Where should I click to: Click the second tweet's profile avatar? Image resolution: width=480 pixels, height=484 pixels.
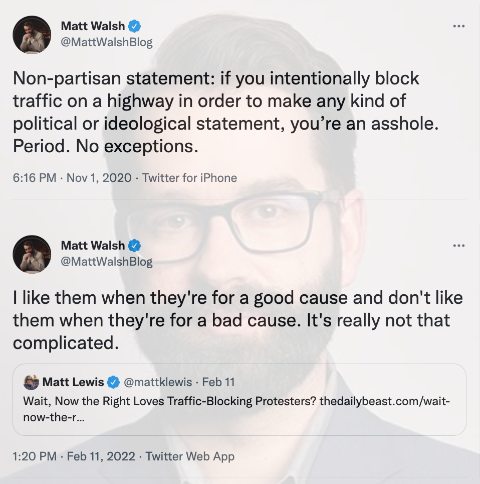(32, 254)
